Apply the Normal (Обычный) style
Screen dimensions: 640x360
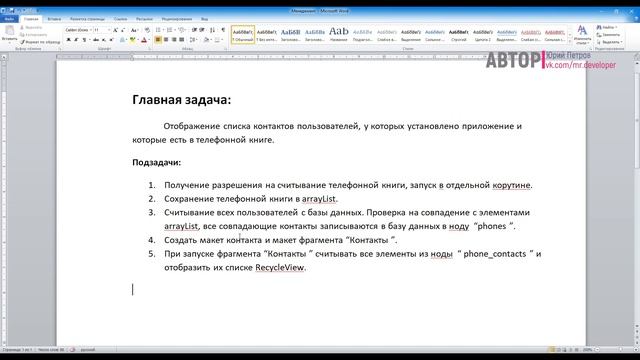pos(243,35)
